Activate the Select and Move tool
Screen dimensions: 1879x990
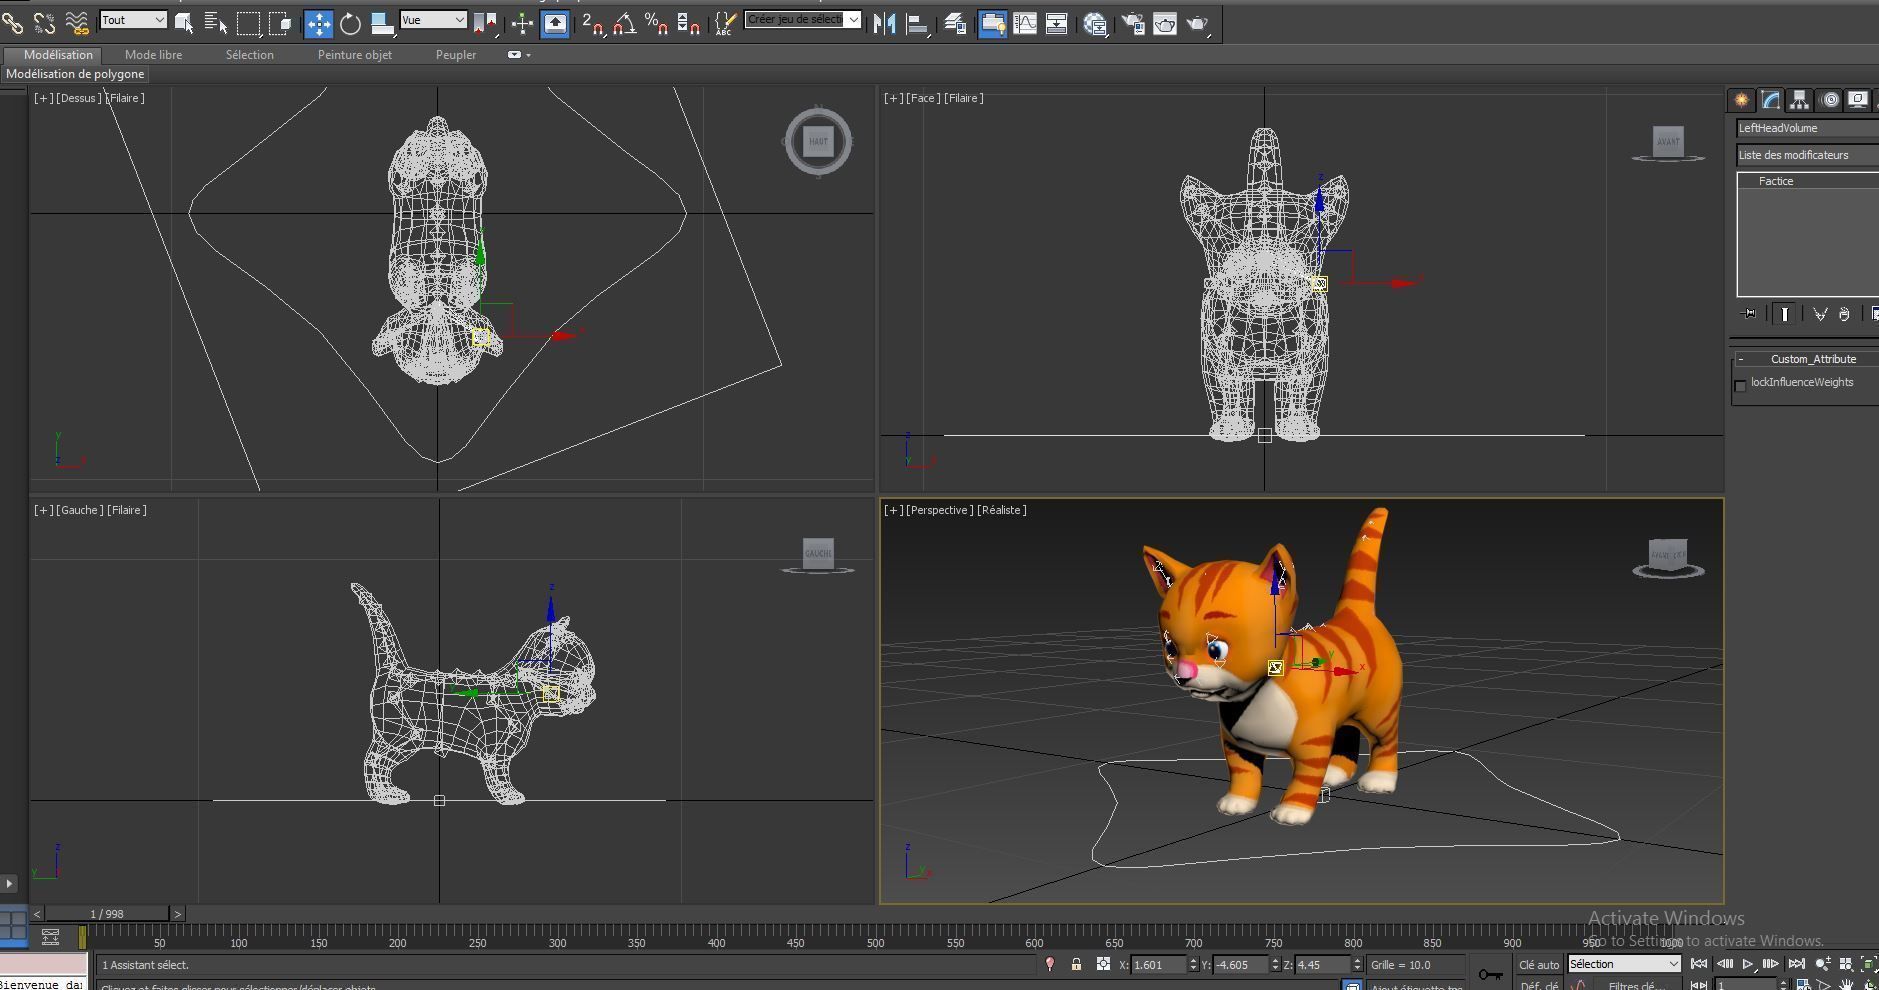[318, 23]
